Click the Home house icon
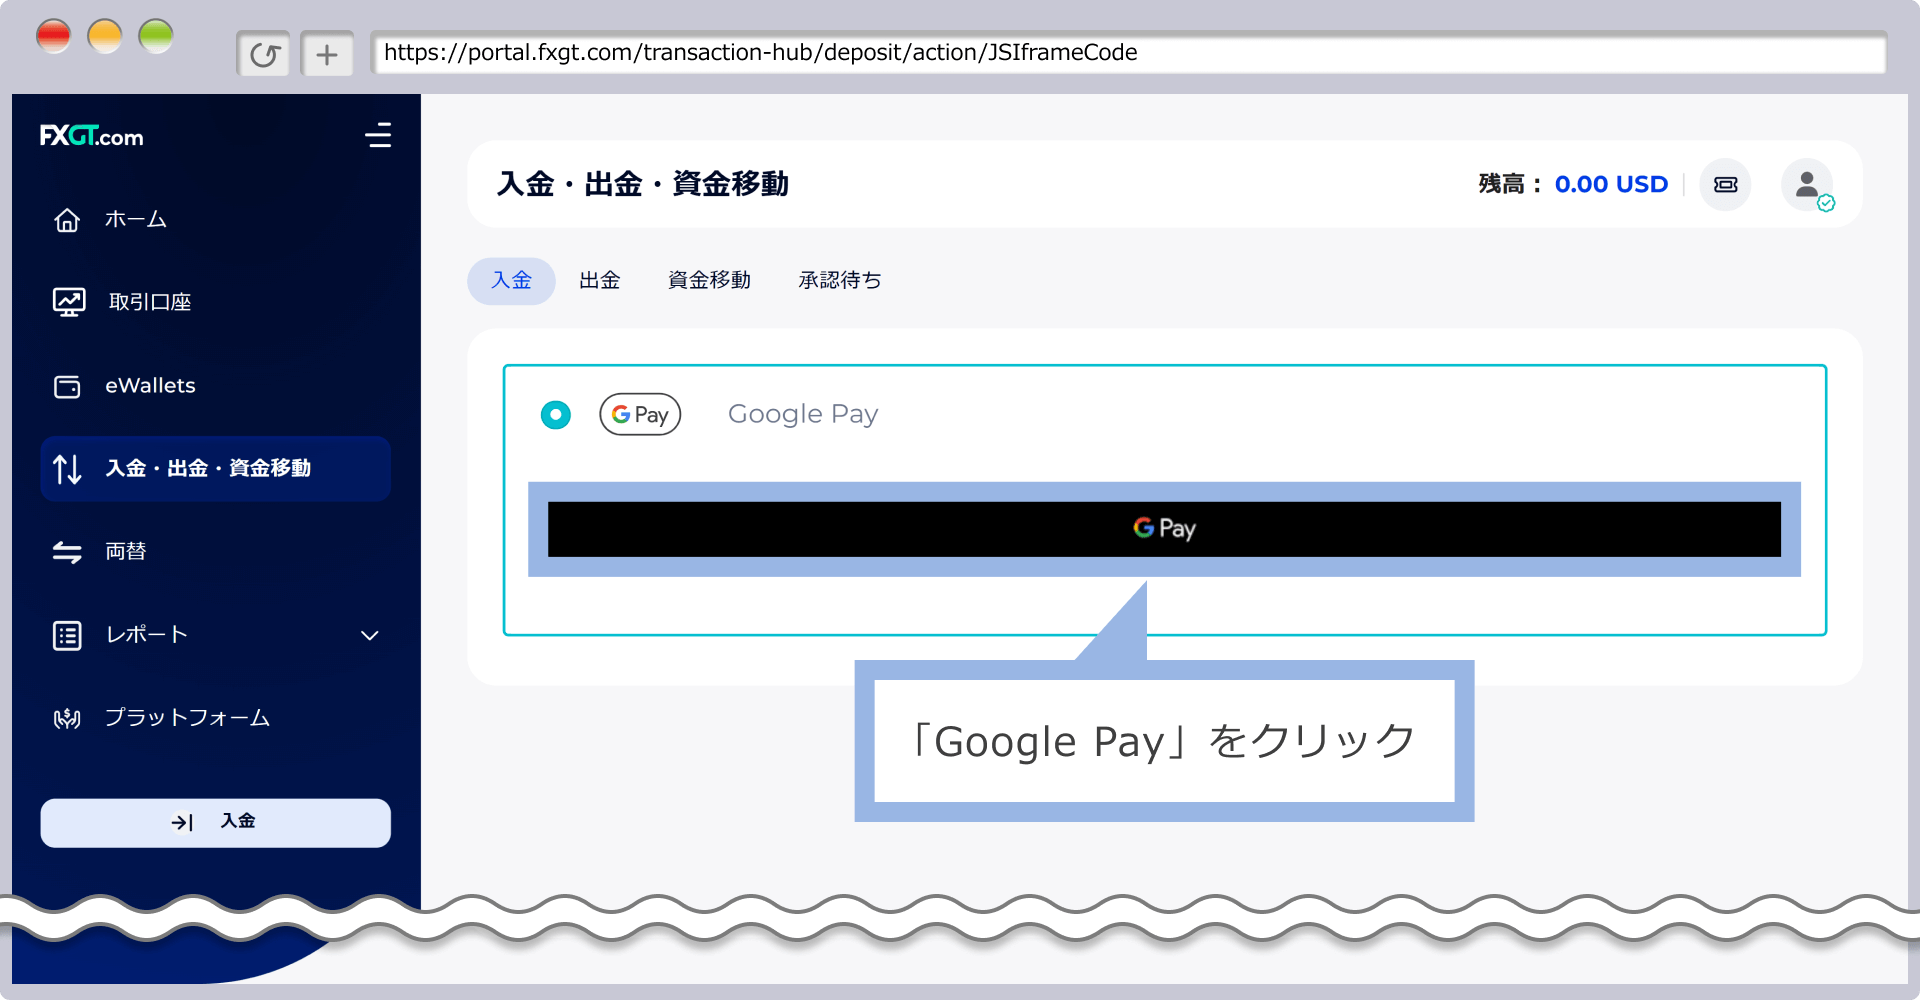 click(x=67, y=219)
